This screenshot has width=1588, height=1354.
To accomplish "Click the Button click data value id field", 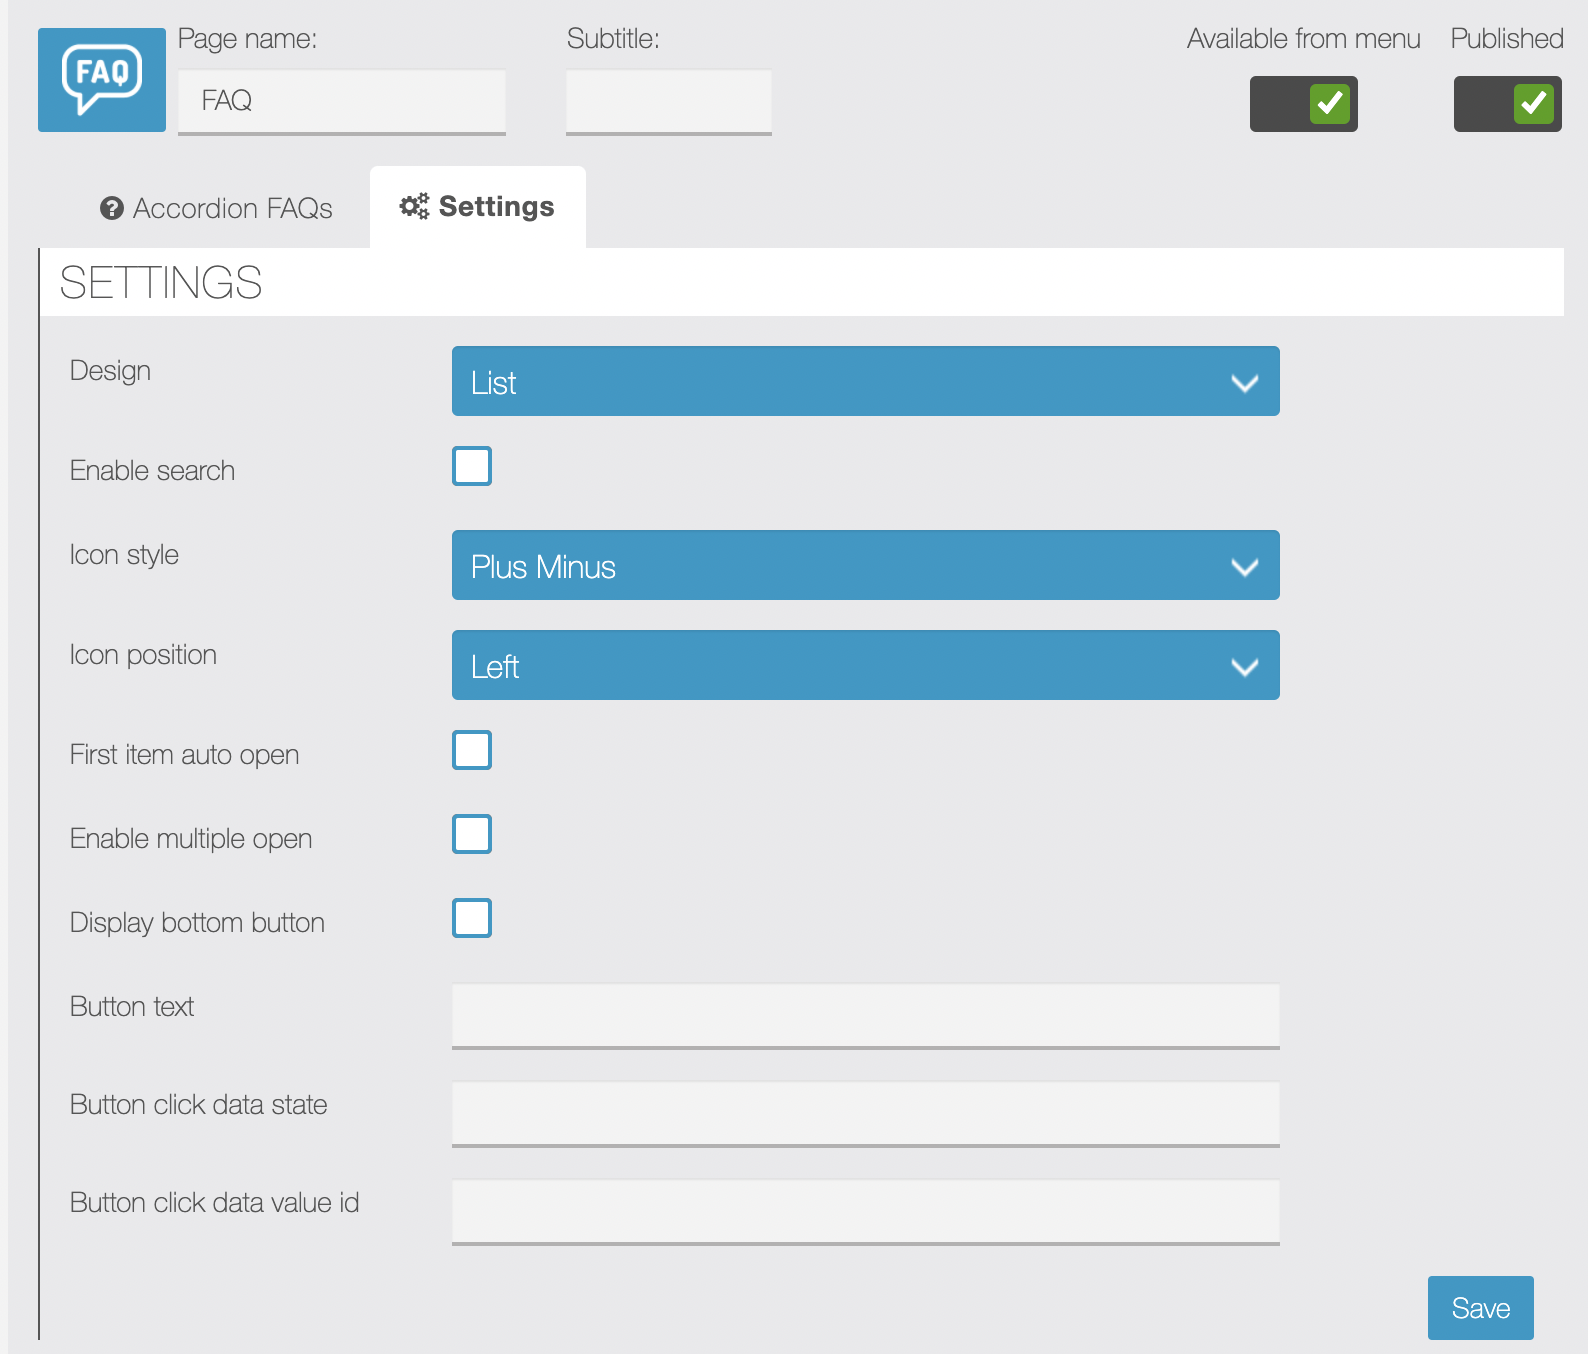I will tap(866, 1212).
